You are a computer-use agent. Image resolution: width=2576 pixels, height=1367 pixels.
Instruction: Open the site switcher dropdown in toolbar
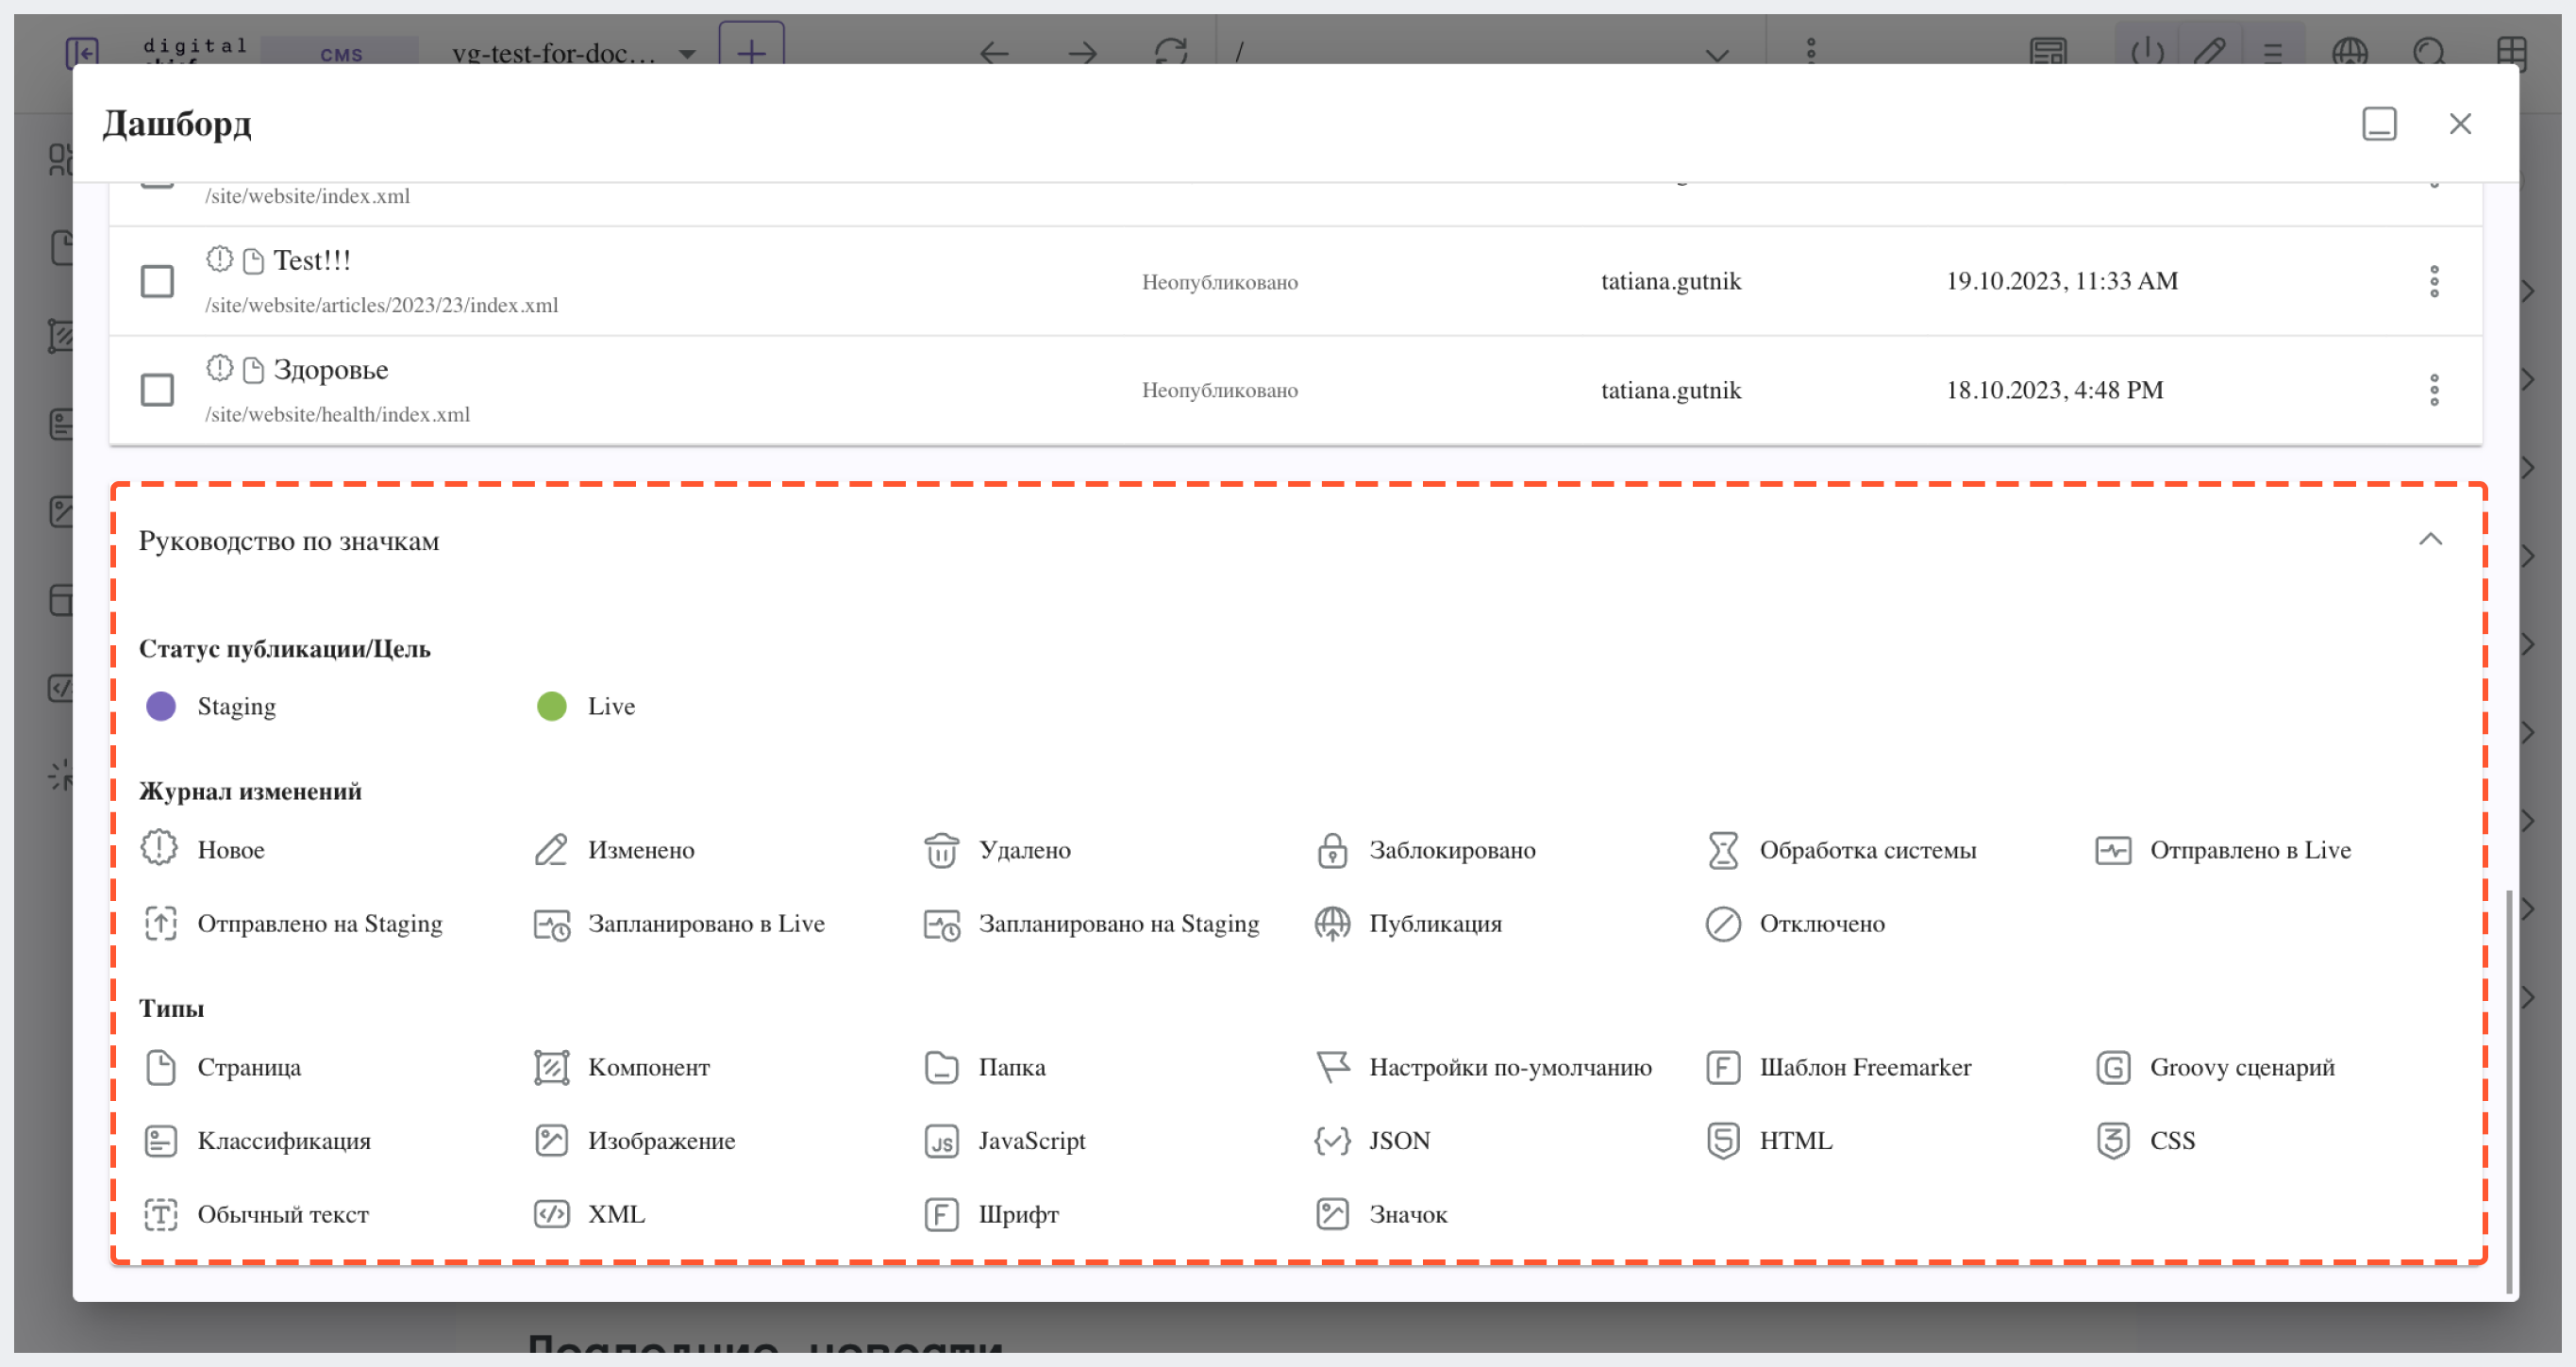coord(687,53)
